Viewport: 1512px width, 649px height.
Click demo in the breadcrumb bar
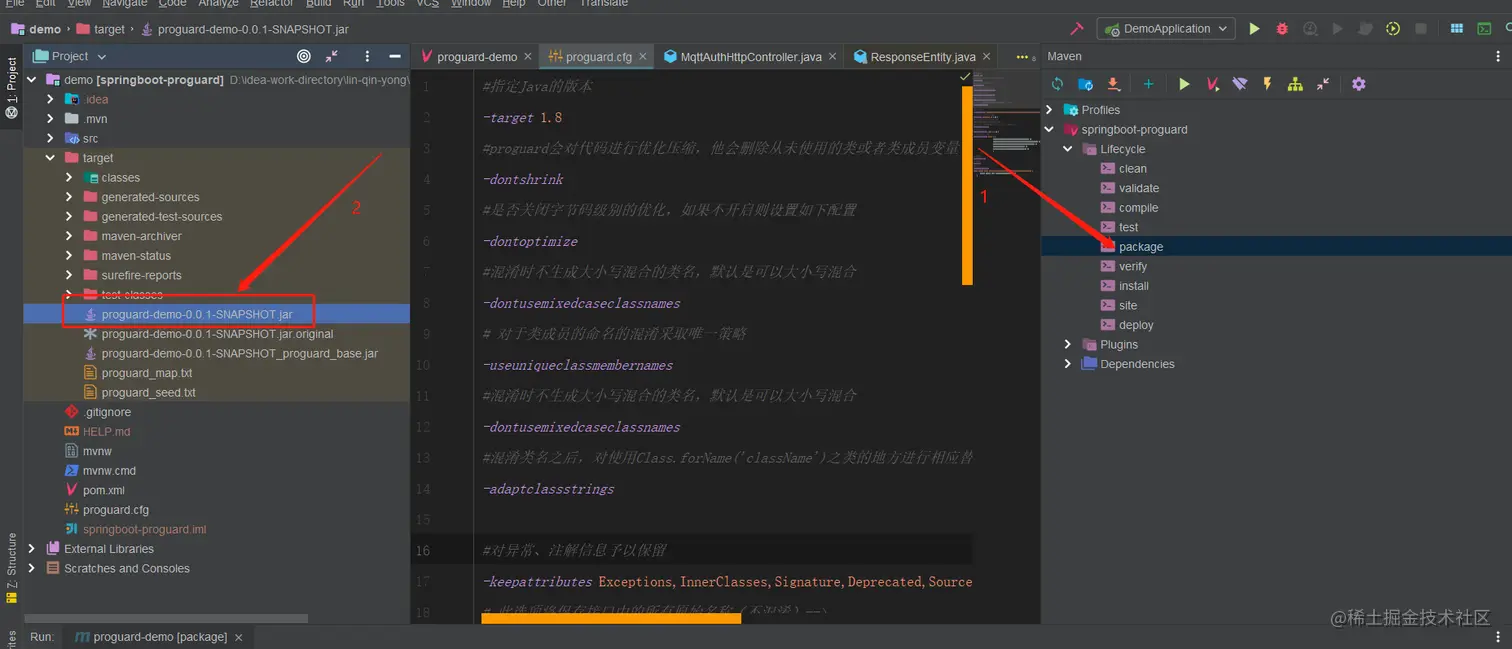pyautogui.click(x=45, y=29)
